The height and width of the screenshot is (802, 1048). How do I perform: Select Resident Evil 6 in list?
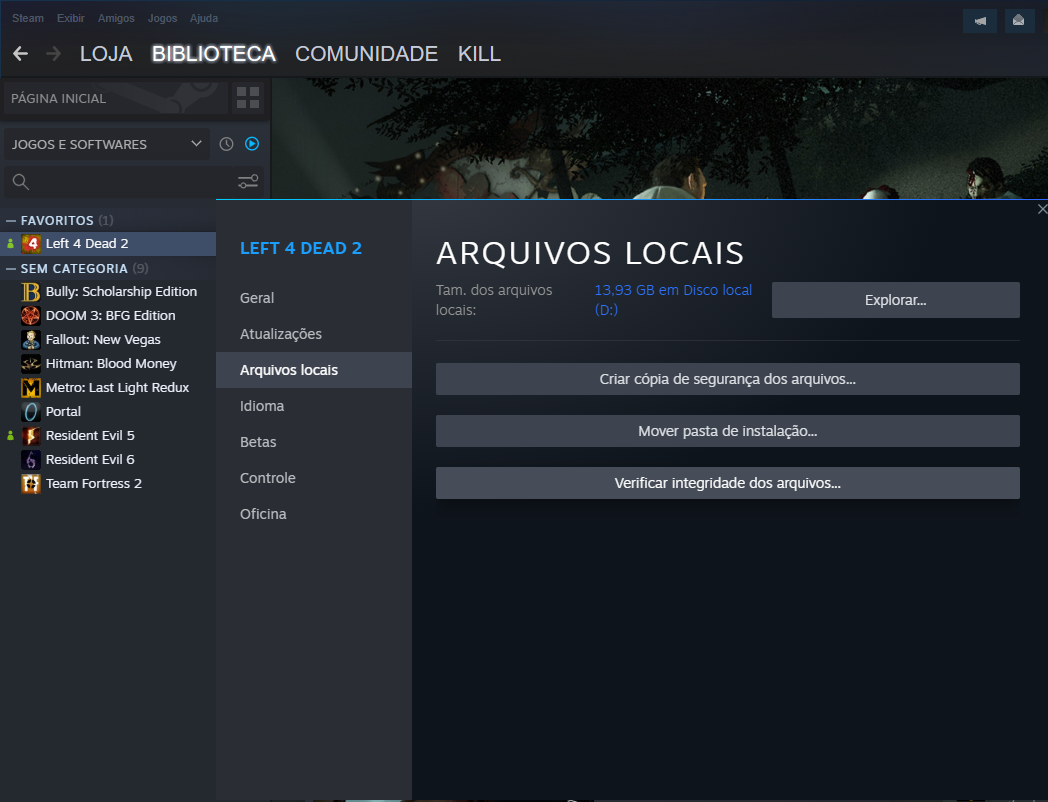tap(108, 460)
